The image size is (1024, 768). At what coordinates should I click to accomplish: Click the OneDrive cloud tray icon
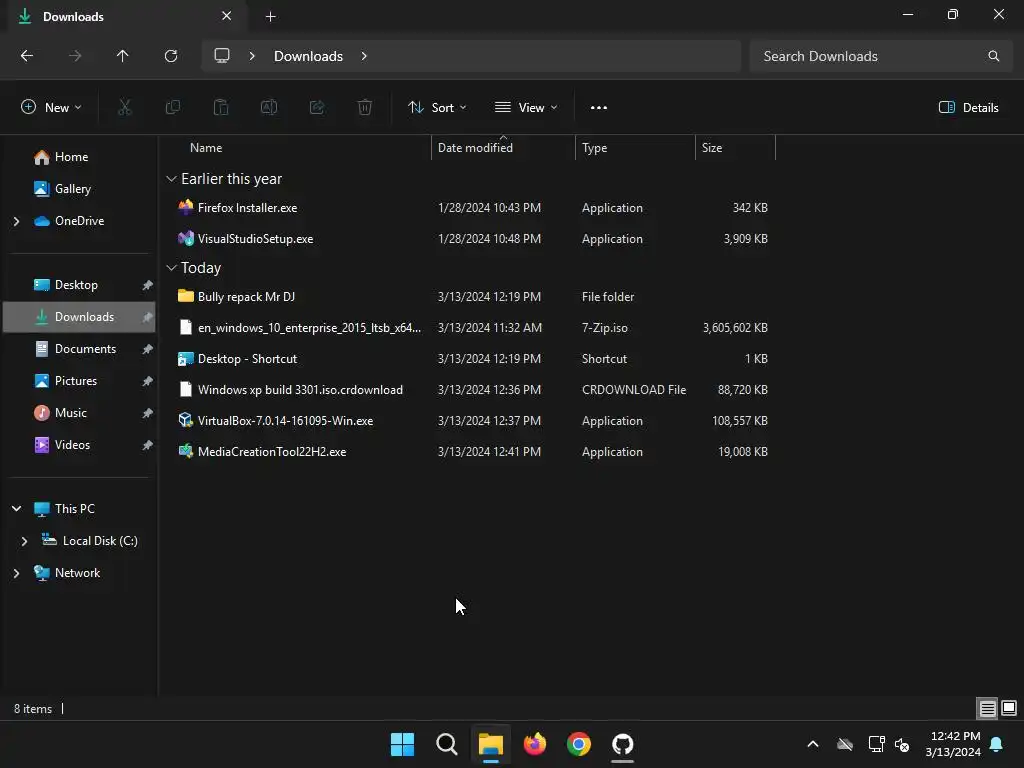coord(845,744)
